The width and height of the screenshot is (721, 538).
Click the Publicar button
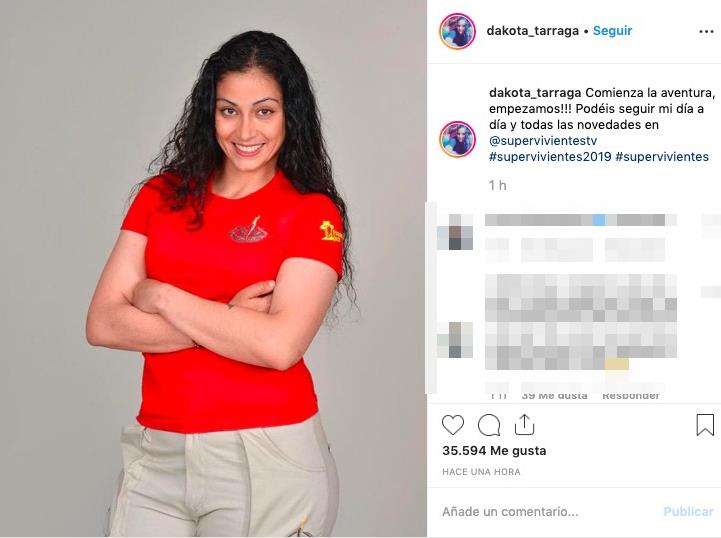(x=688, y=511)
